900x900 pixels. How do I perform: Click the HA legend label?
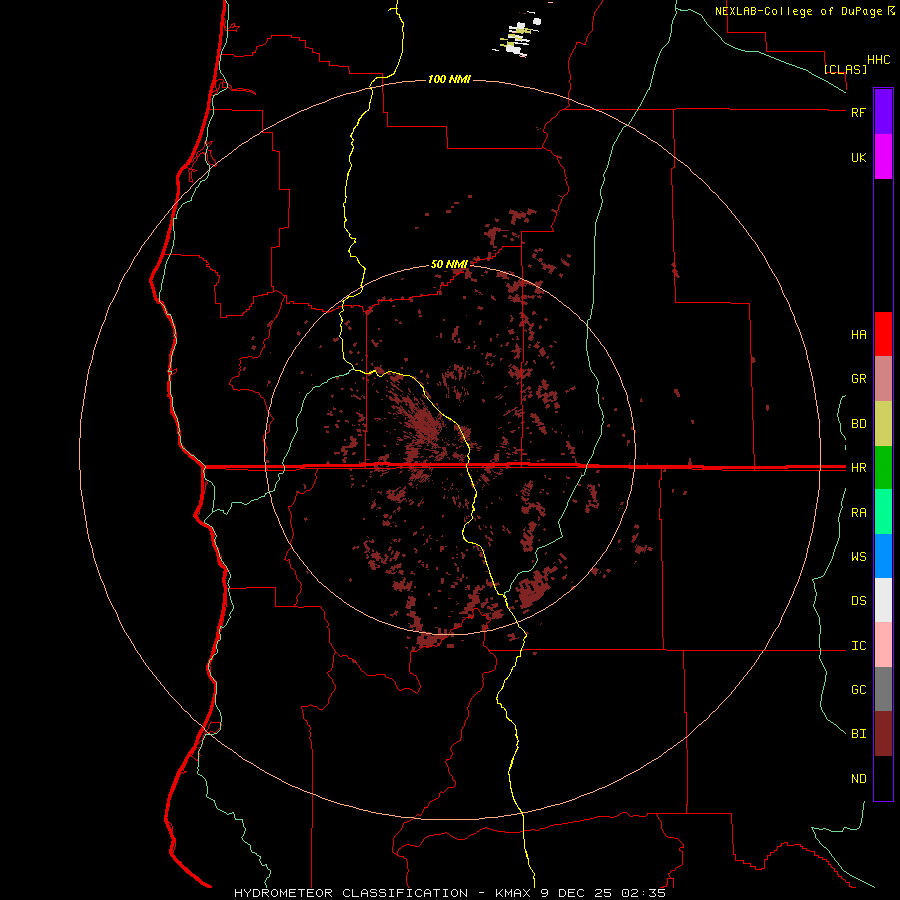(858, 335)
